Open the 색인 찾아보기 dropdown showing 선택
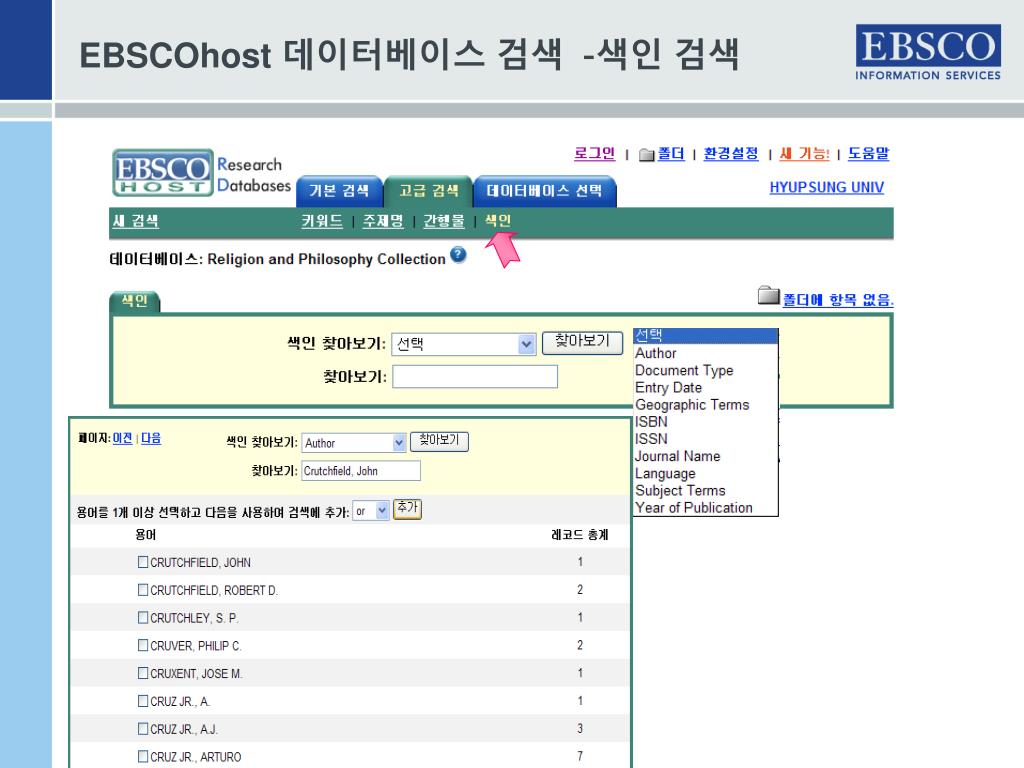Image resolution: width=1024 pixels, height=768 pixels. (x=464, y=344)
